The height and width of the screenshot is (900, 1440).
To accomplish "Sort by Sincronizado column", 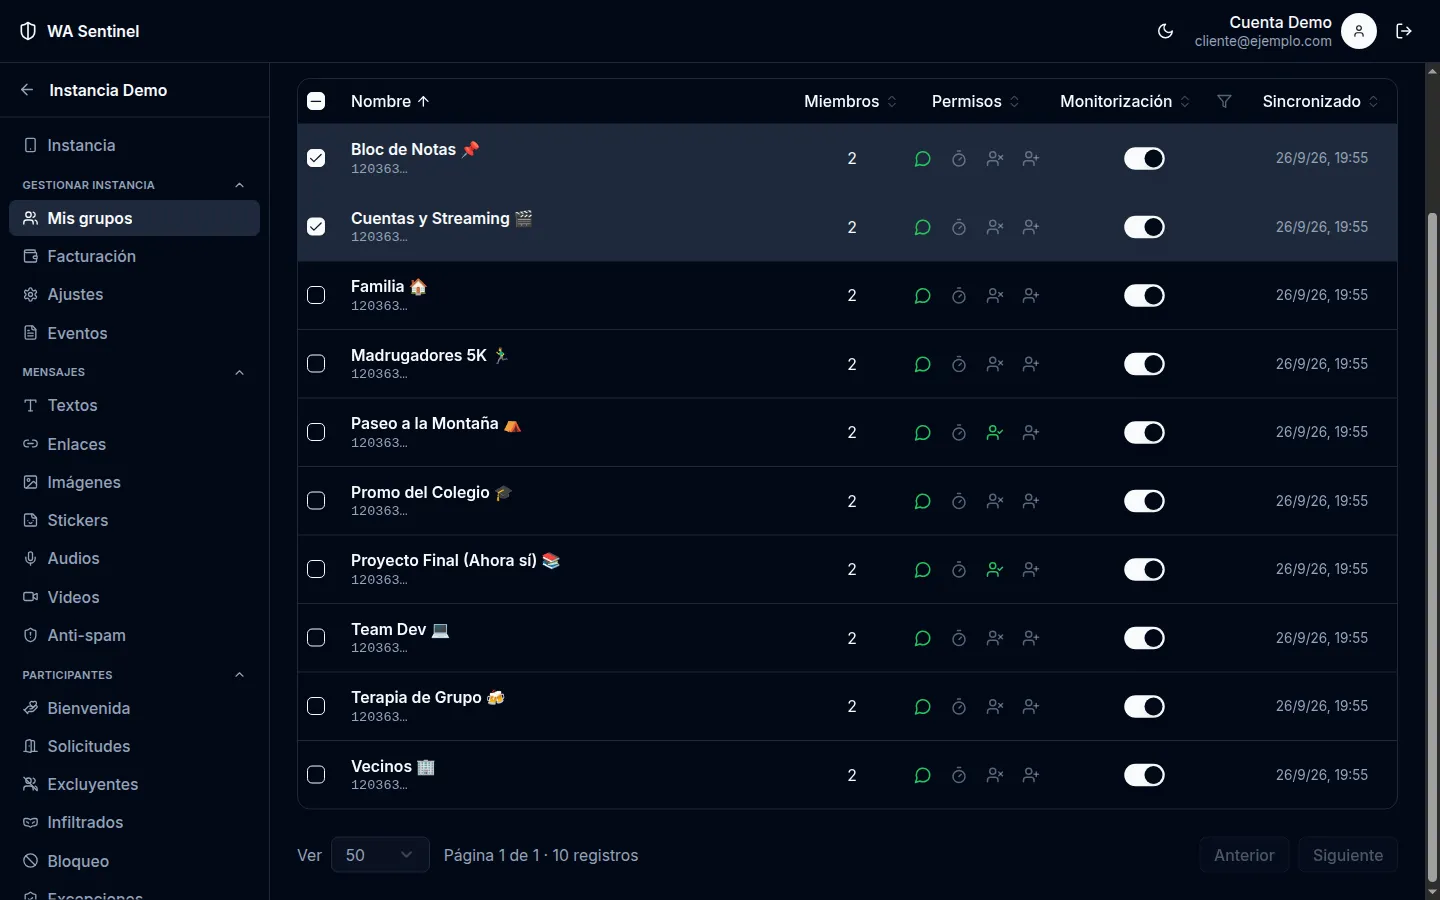I will click(1320, 101).
